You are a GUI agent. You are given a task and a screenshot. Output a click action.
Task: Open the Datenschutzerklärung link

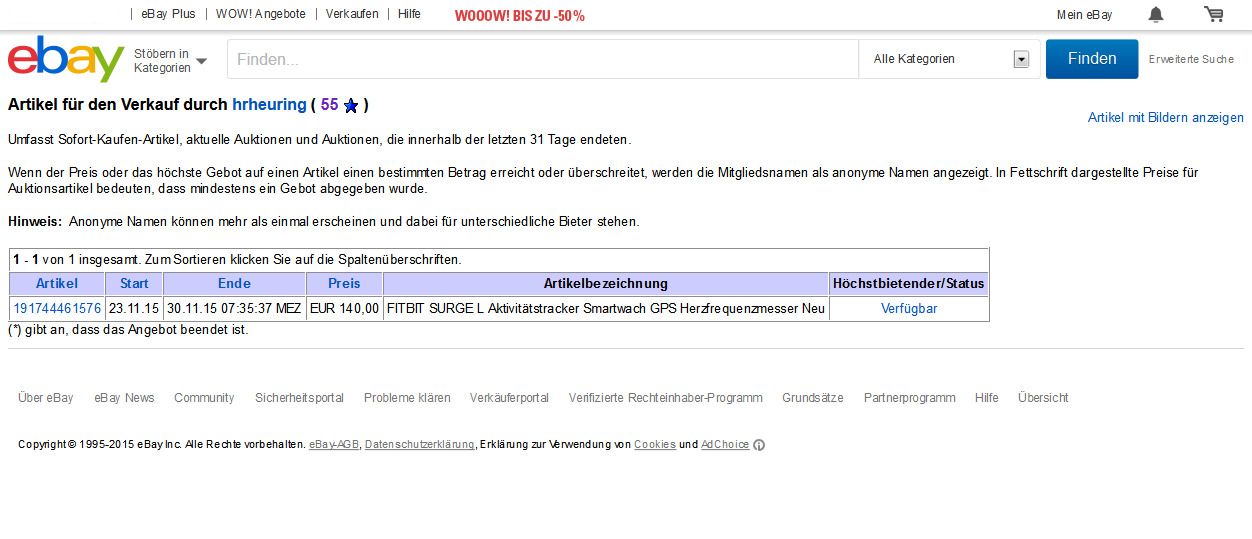coord(419,445)
